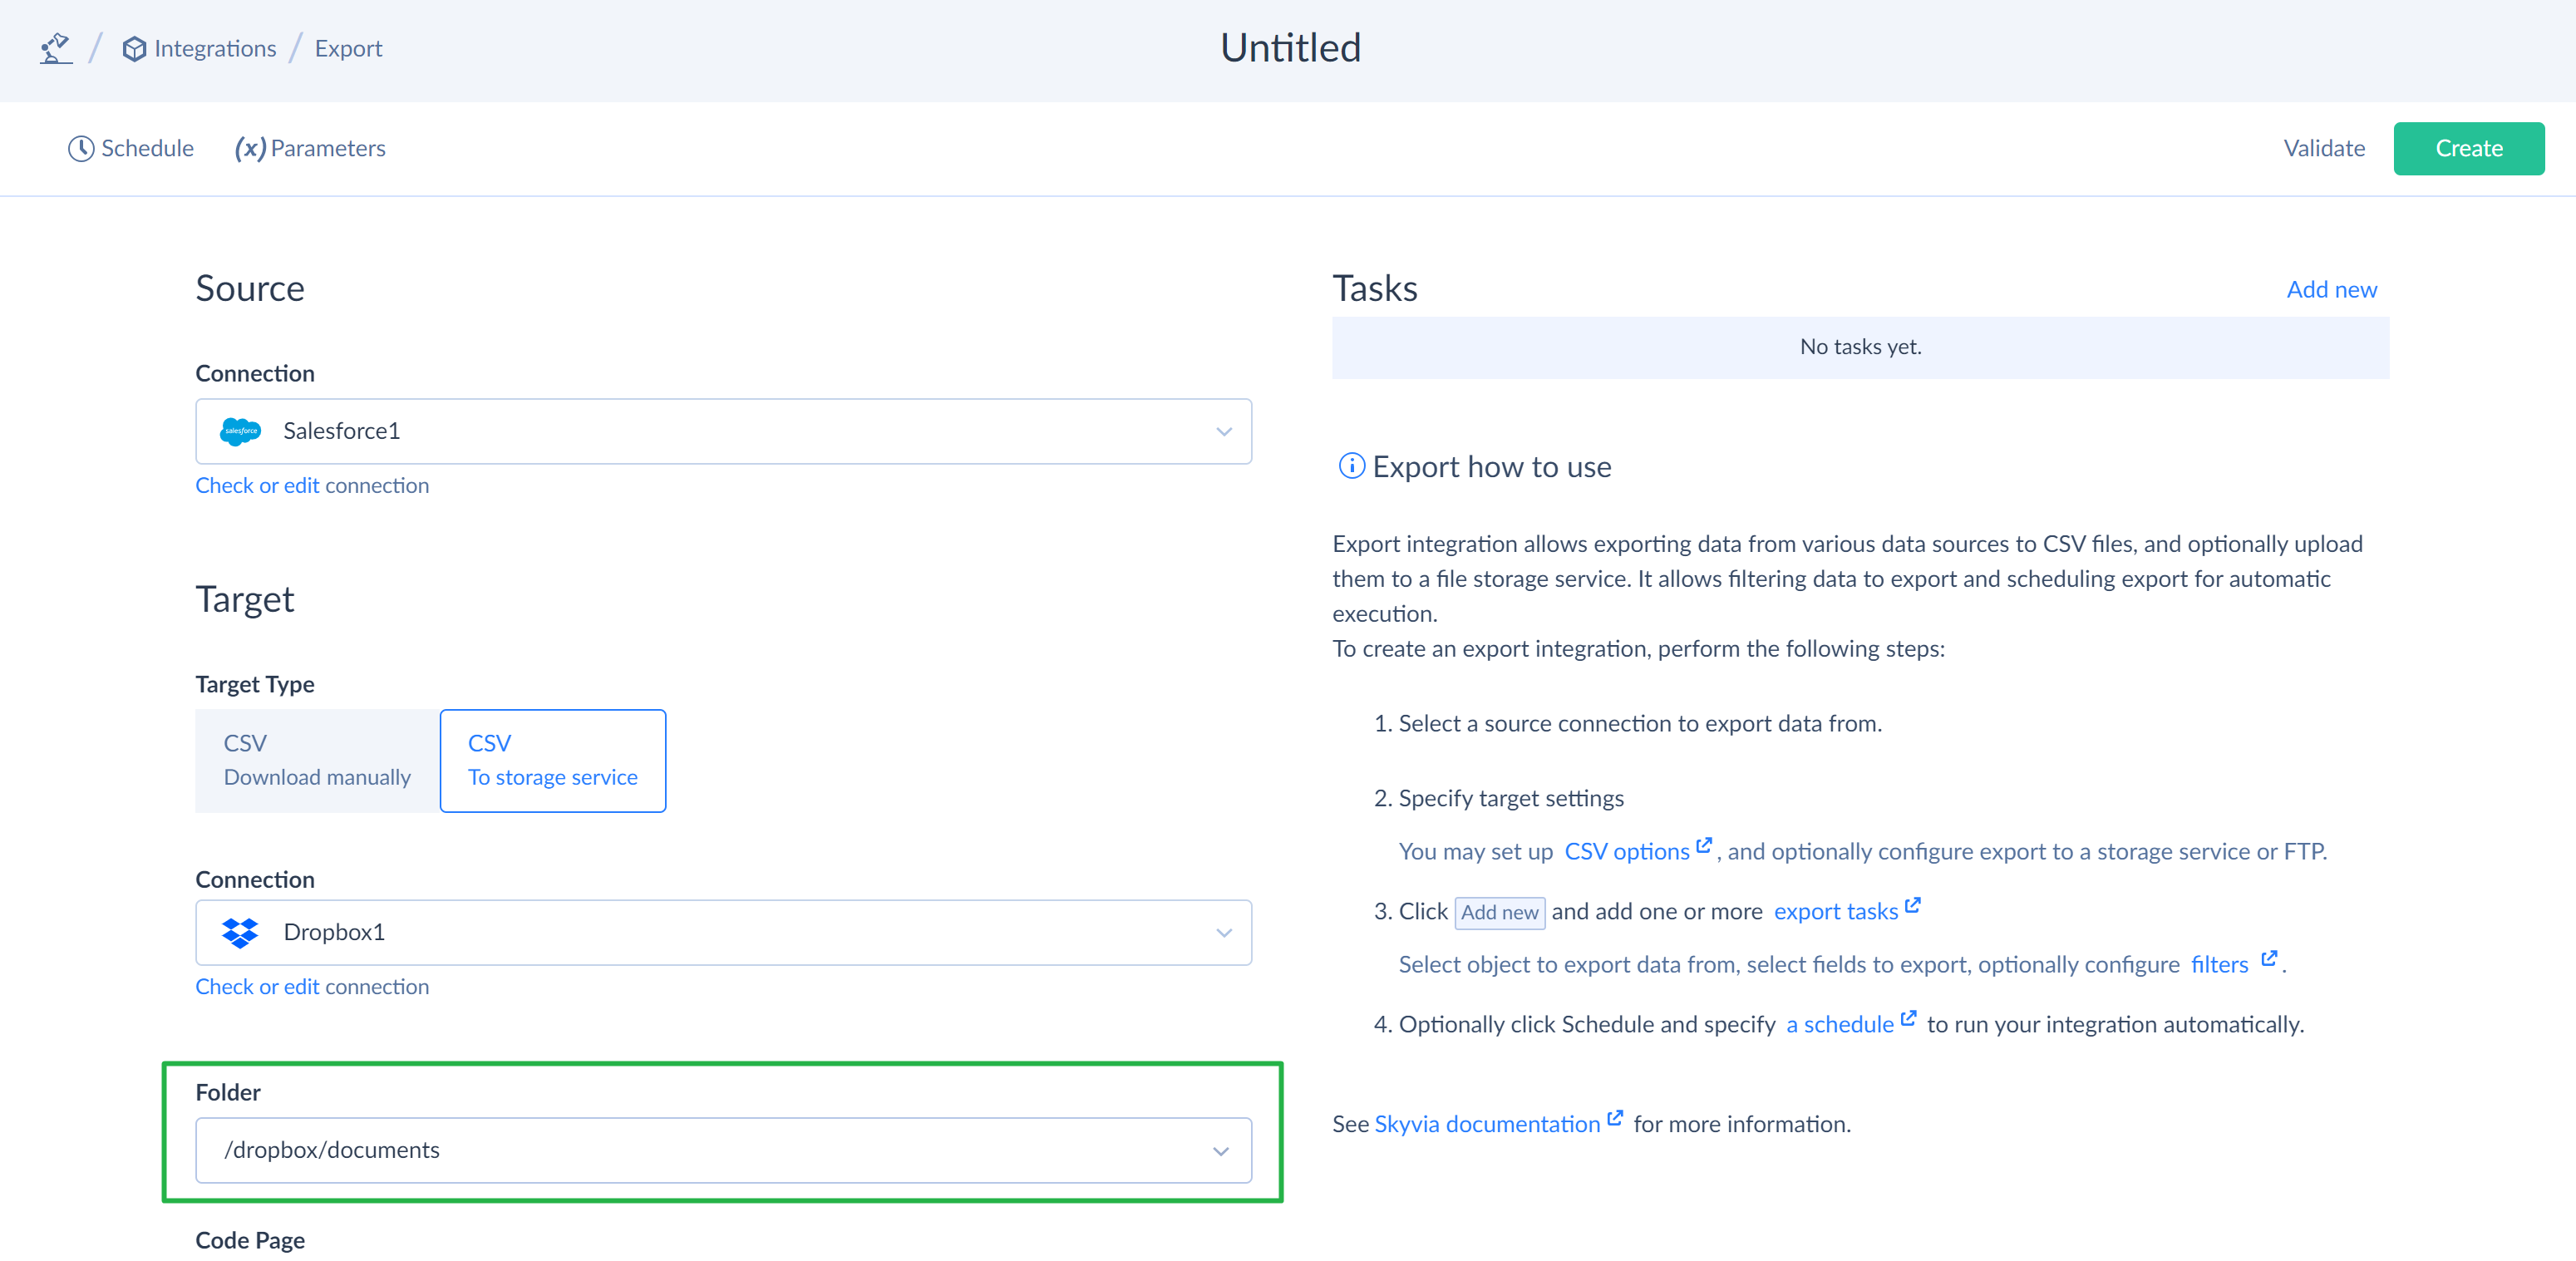Image resolution: width=2576 pixels, height=1261 pixels.
Task: Click the Schedule clock icon
Action: (x=81, y=149)
